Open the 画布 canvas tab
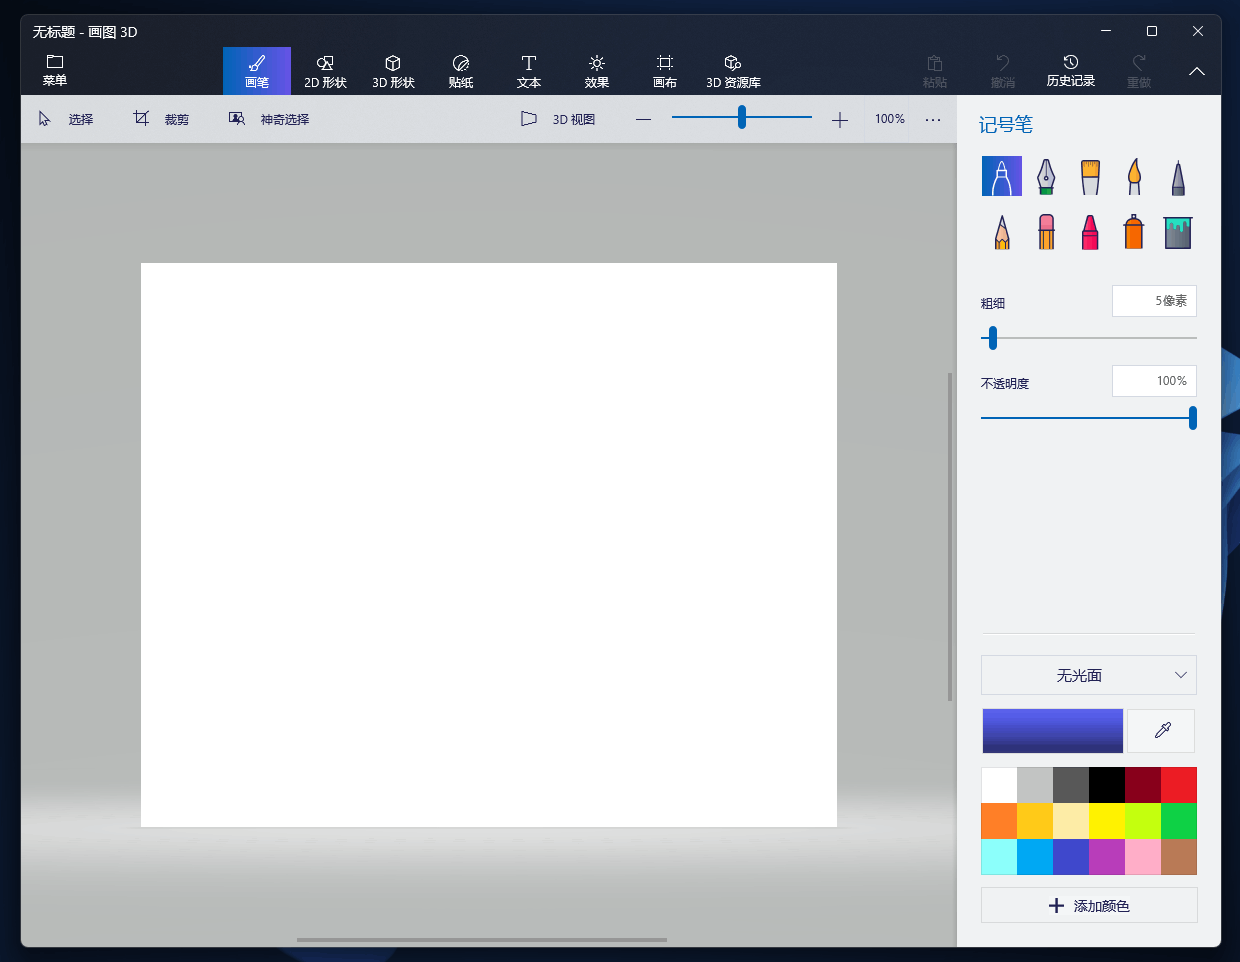 pyautogui.click(x=665, y=71)
